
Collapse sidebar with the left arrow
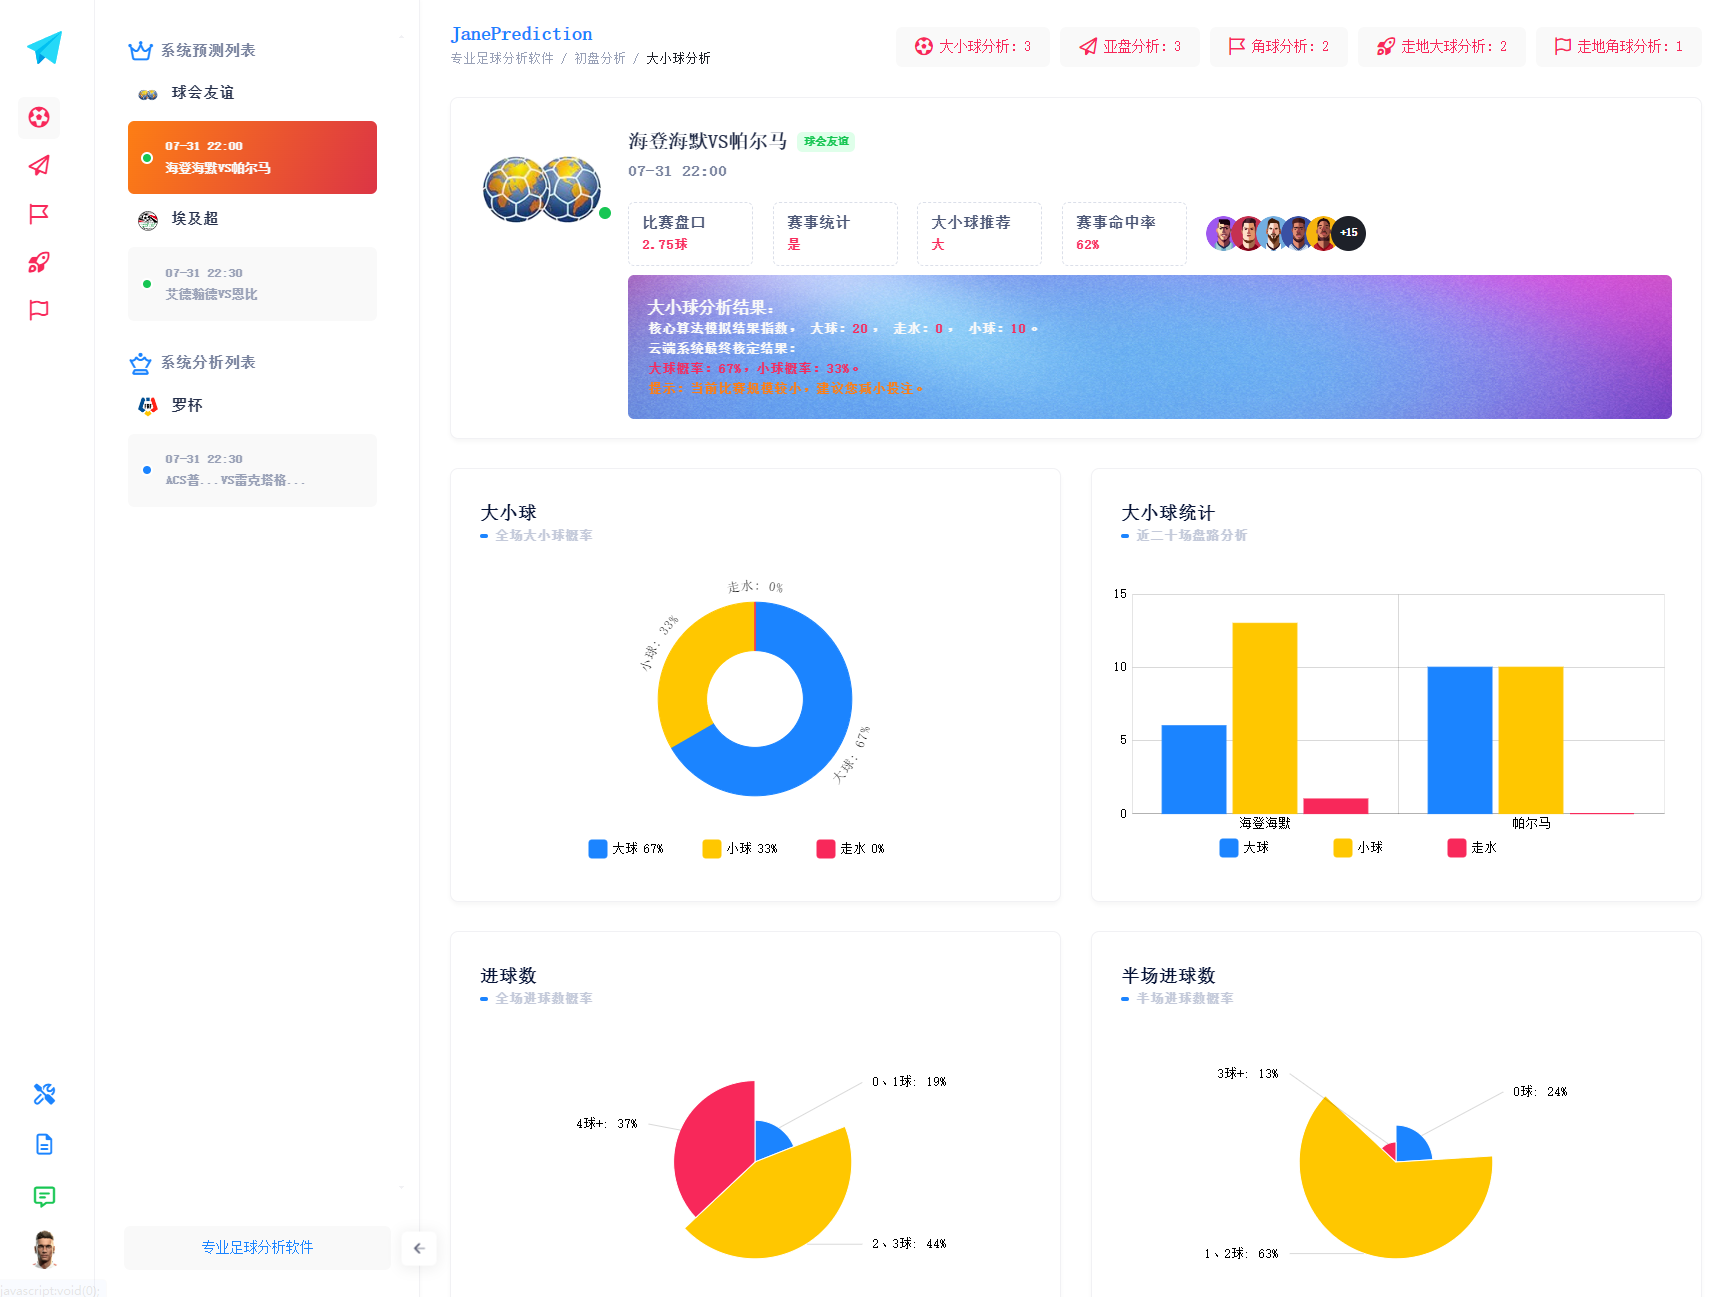tap(419, 1248)
